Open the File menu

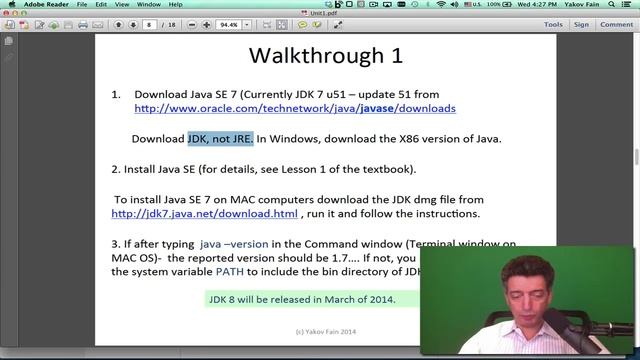pyautogui.click(x=82, y=4)
